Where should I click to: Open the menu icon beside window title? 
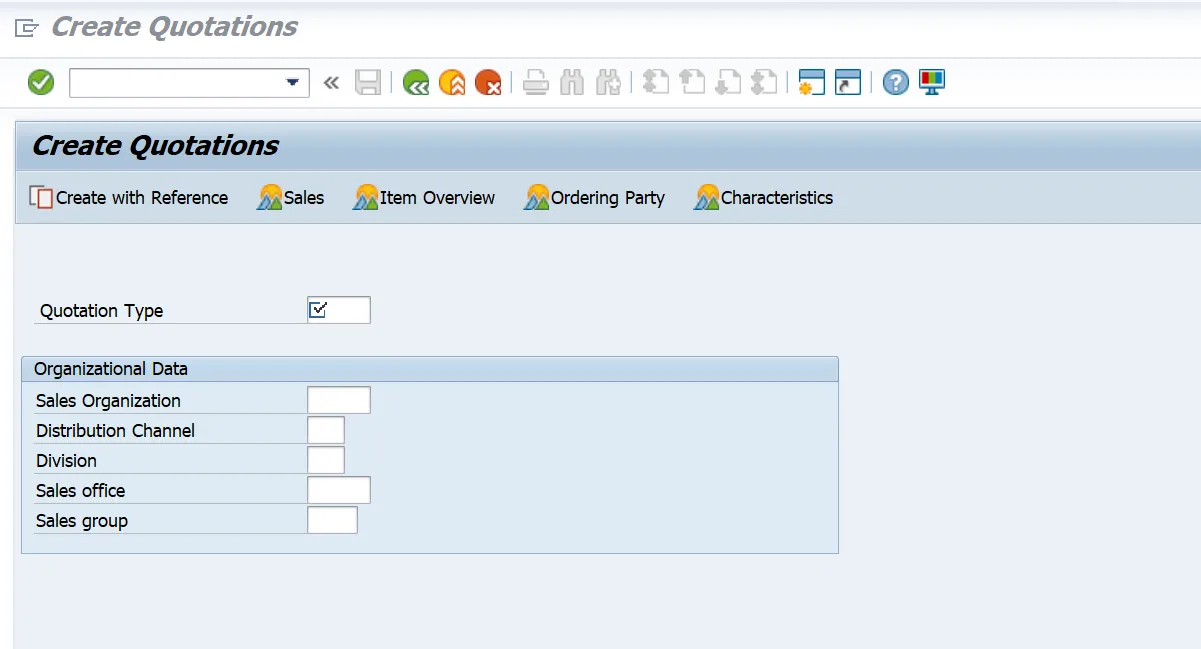point(27,28)
